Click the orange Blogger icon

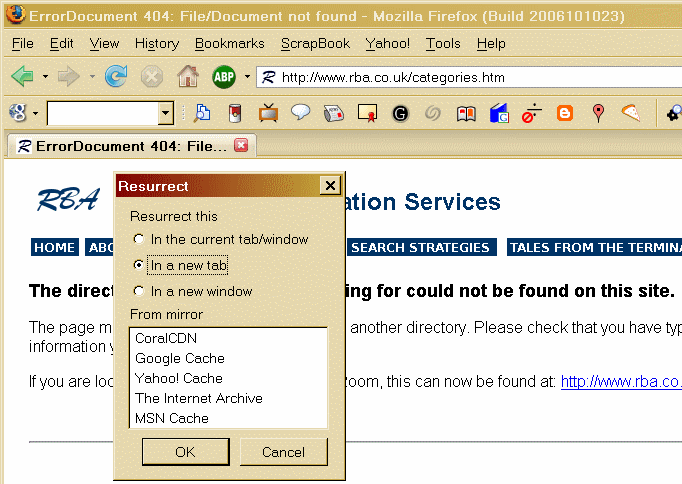point(565,113)
